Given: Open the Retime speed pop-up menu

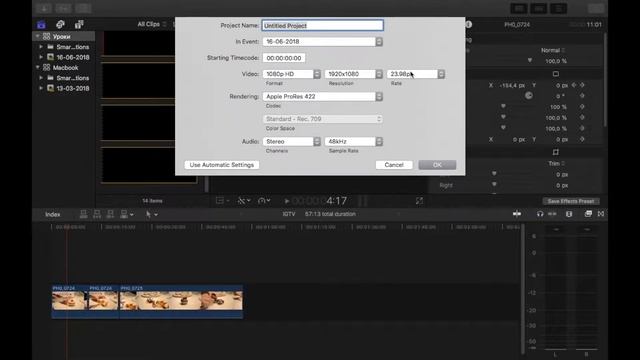Looking at the screenshot, I should (x=264, y=201).
